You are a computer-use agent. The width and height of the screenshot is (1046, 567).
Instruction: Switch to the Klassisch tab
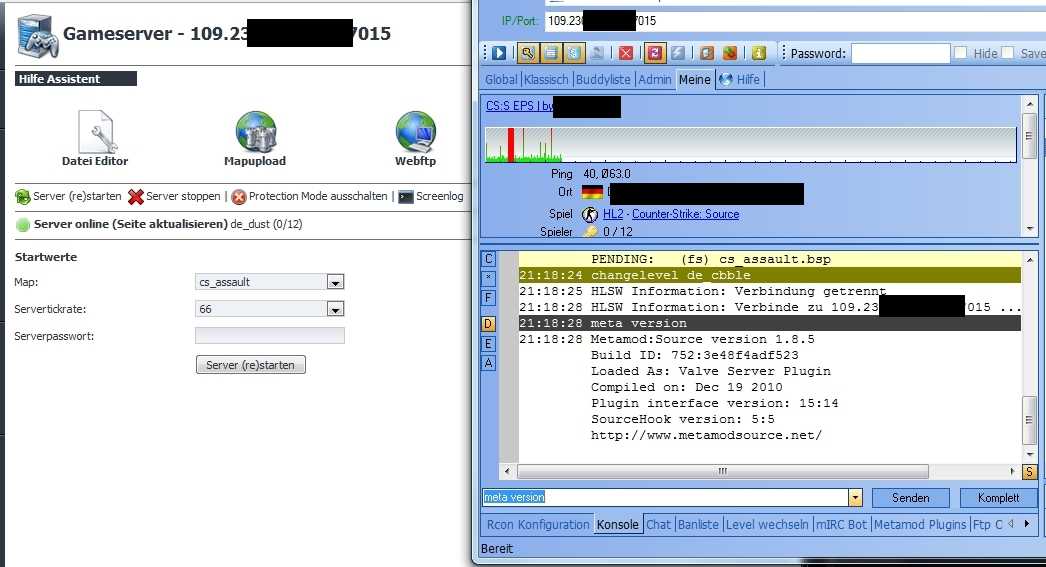(x=546, y=79)
